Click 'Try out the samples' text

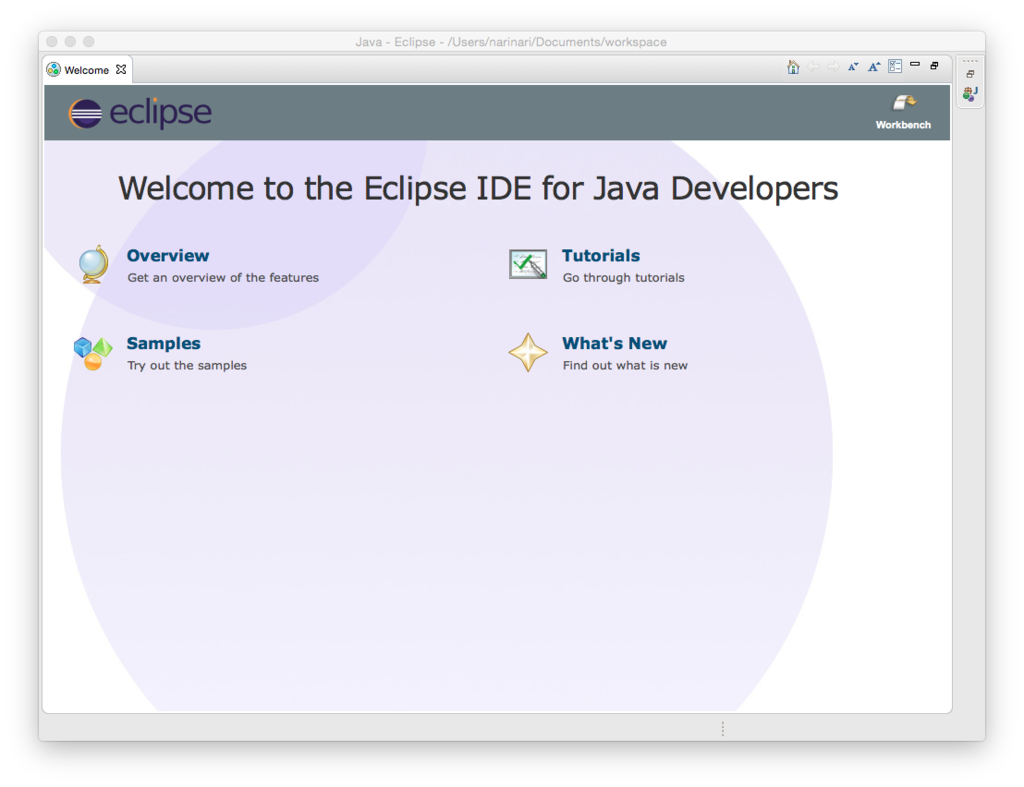point(187,366)
